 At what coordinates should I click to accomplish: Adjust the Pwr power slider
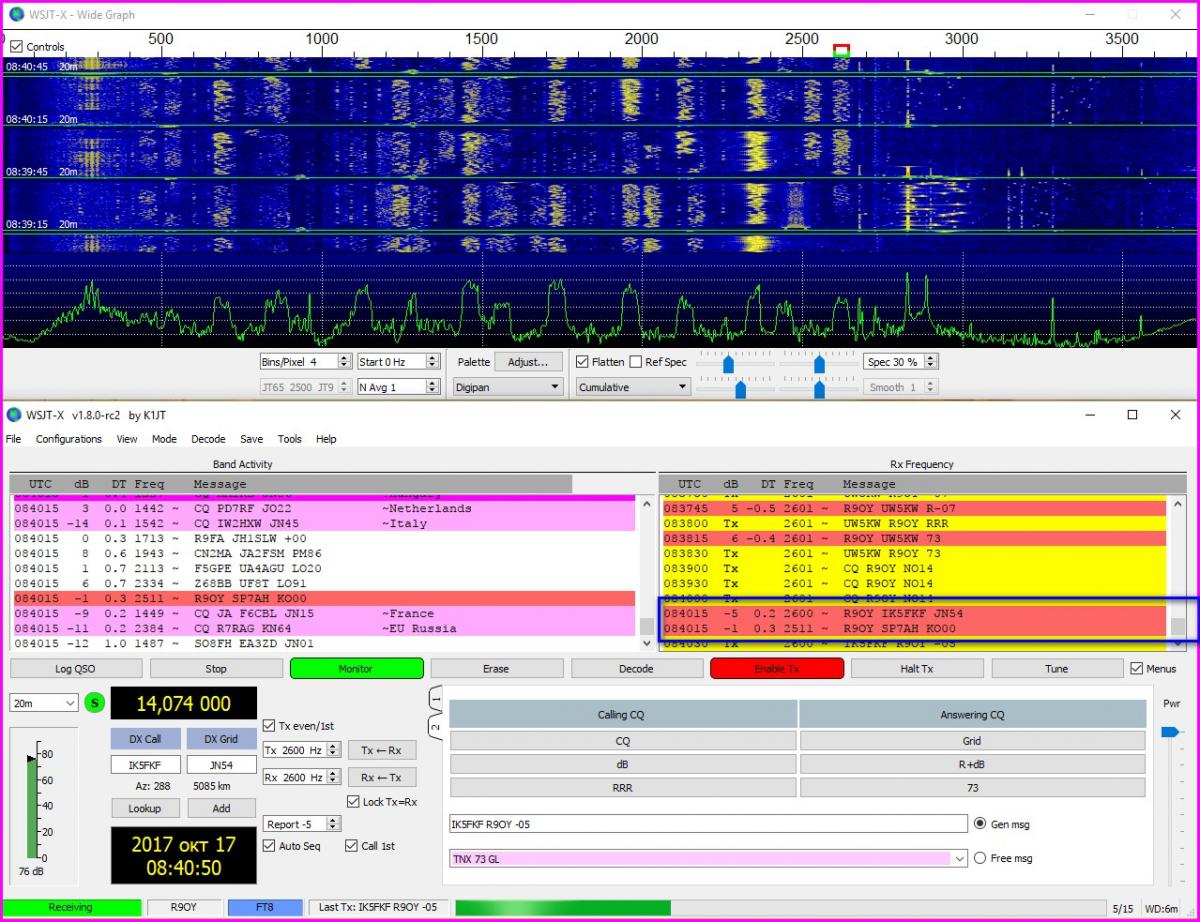tap(1170, 733)
